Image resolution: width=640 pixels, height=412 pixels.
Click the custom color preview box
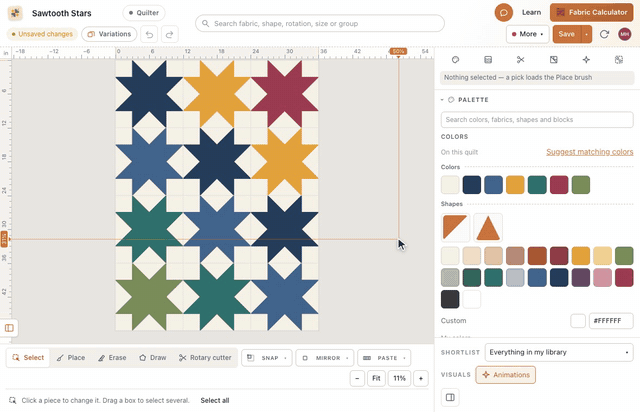(x=578, y=321)
